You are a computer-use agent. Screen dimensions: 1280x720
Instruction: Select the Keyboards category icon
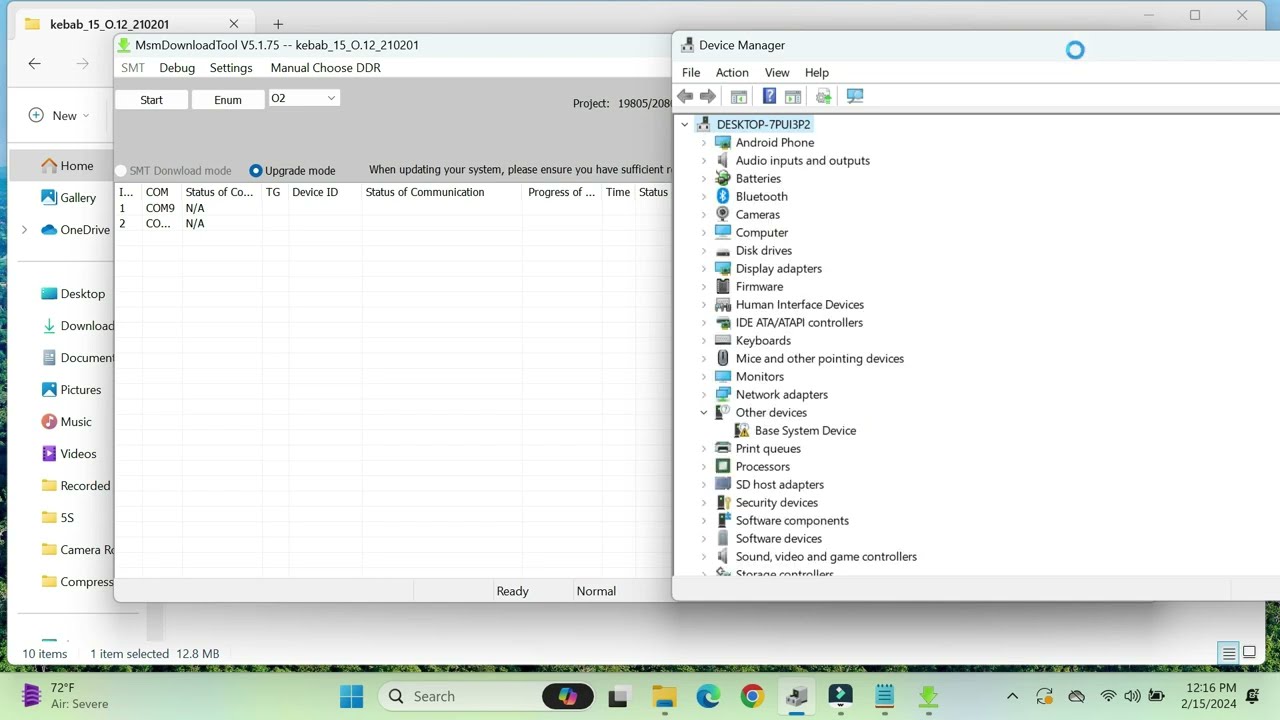pos(723,340)
